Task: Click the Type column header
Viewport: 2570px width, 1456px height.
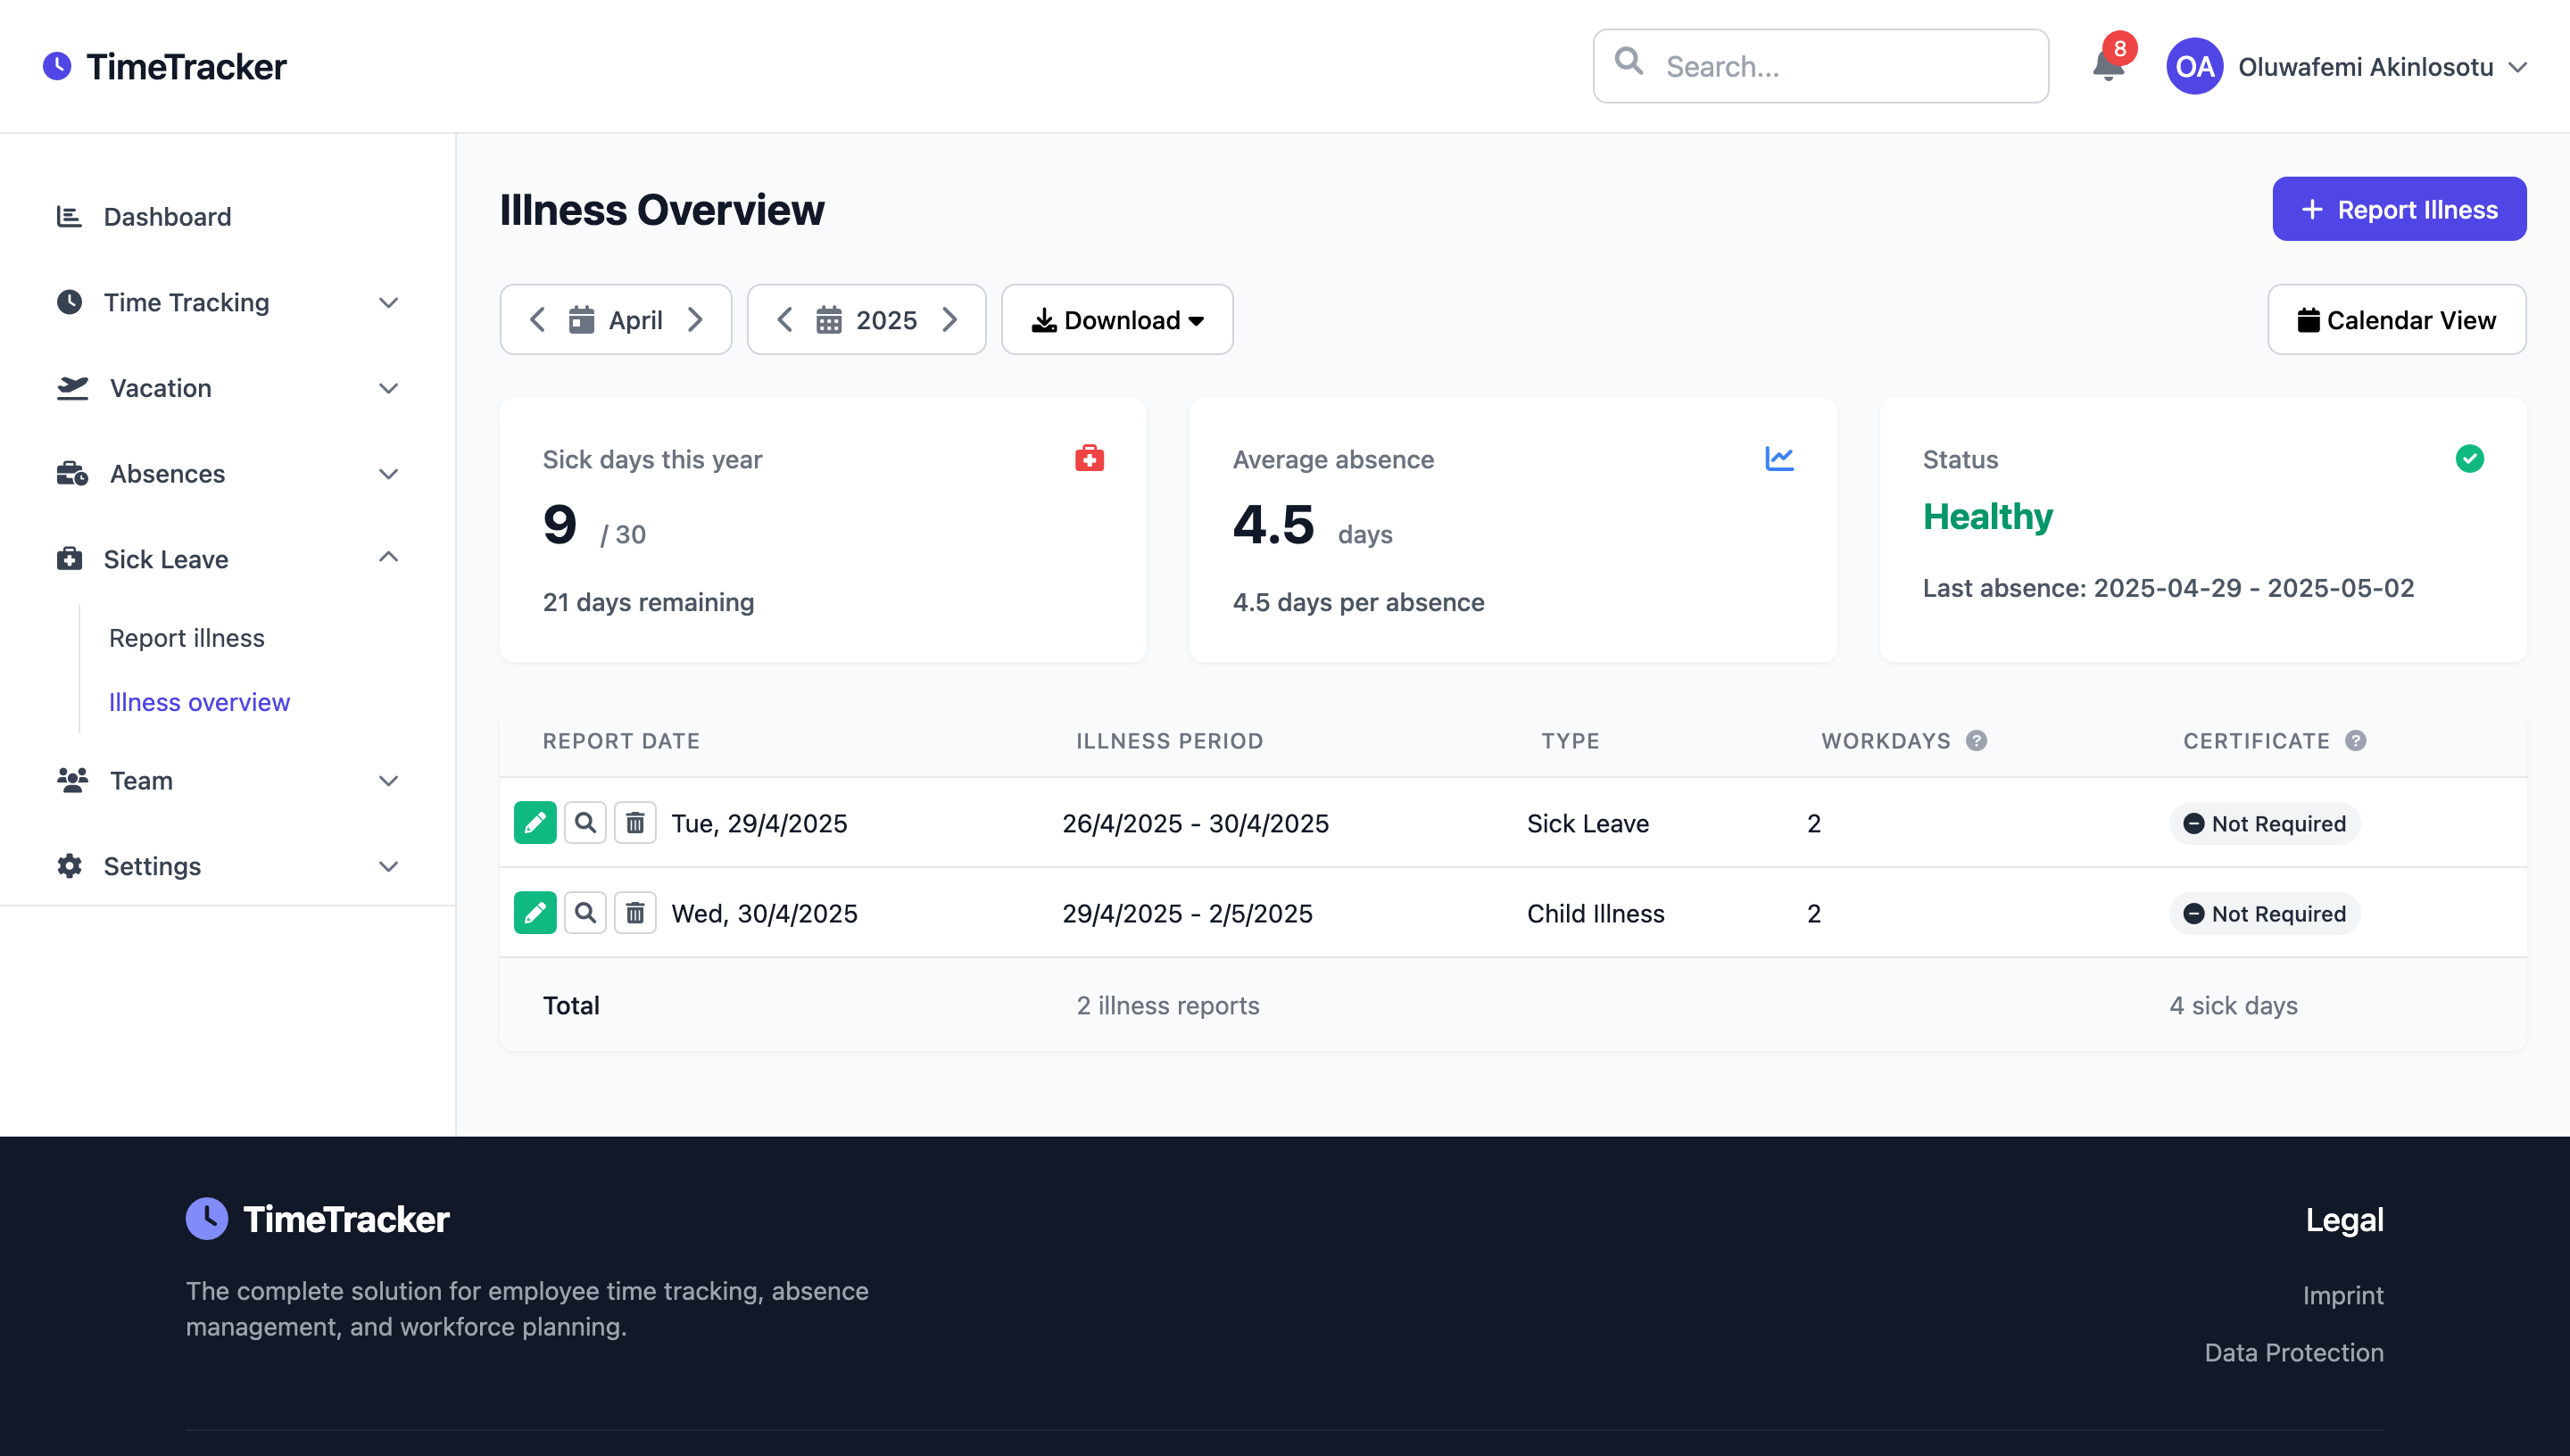Action: [1571, 741]
